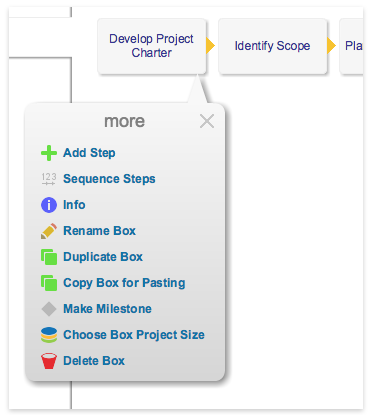Click the pencil Rename Box icon
Screen dimensions: 374x415
click(49, 231)
